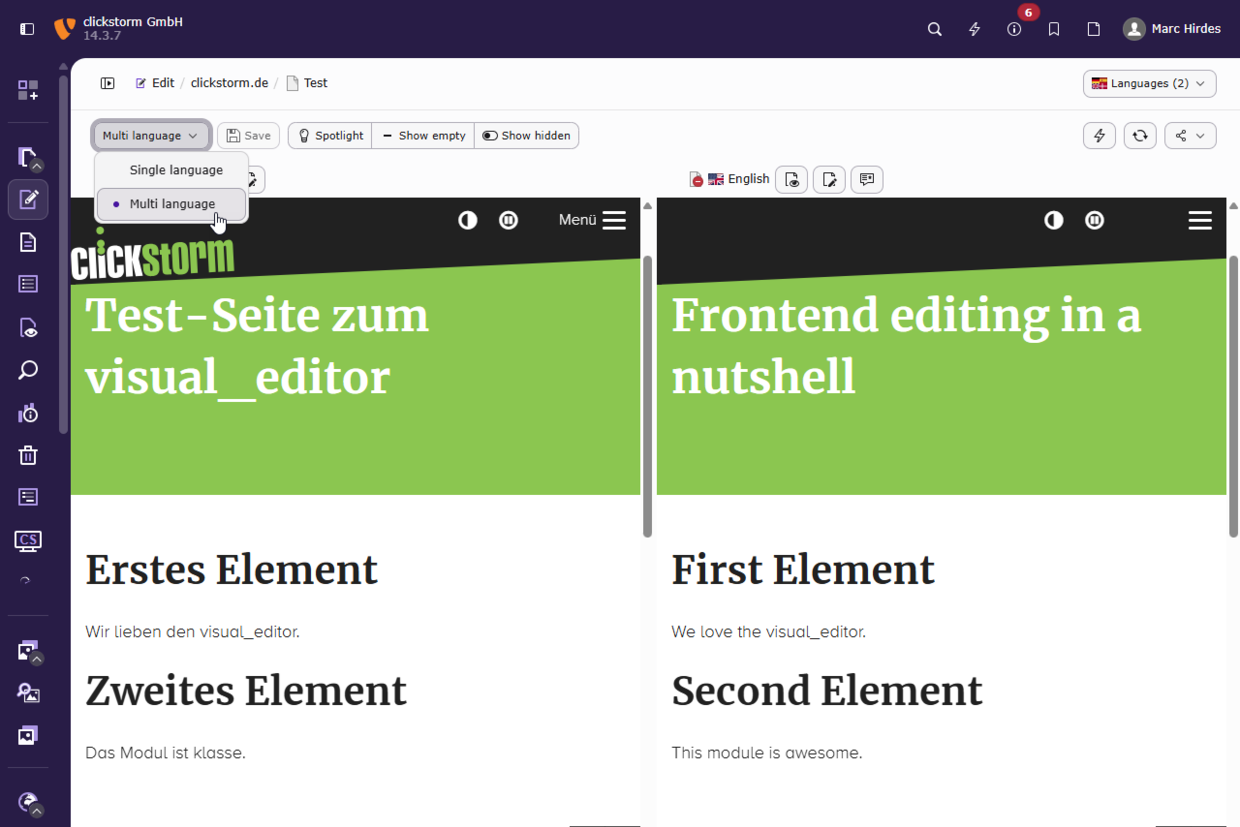The image size is (1240, 827).
Task: Click the heading Test-Seite zum visual_editor
Action: (257, 347)
